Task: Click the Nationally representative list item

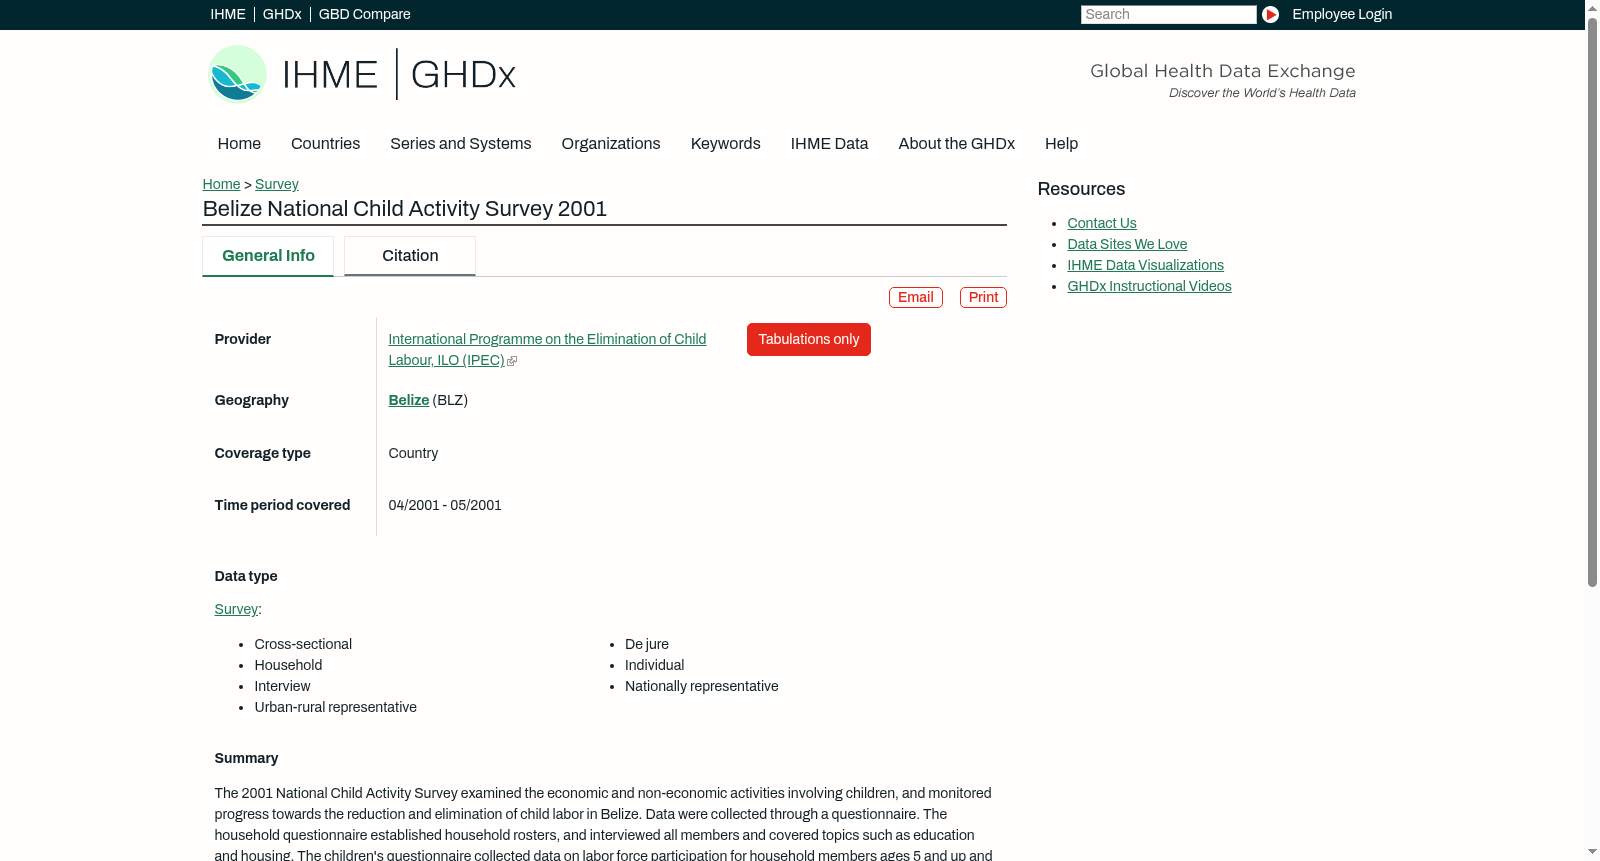Action: click(702, 686)
